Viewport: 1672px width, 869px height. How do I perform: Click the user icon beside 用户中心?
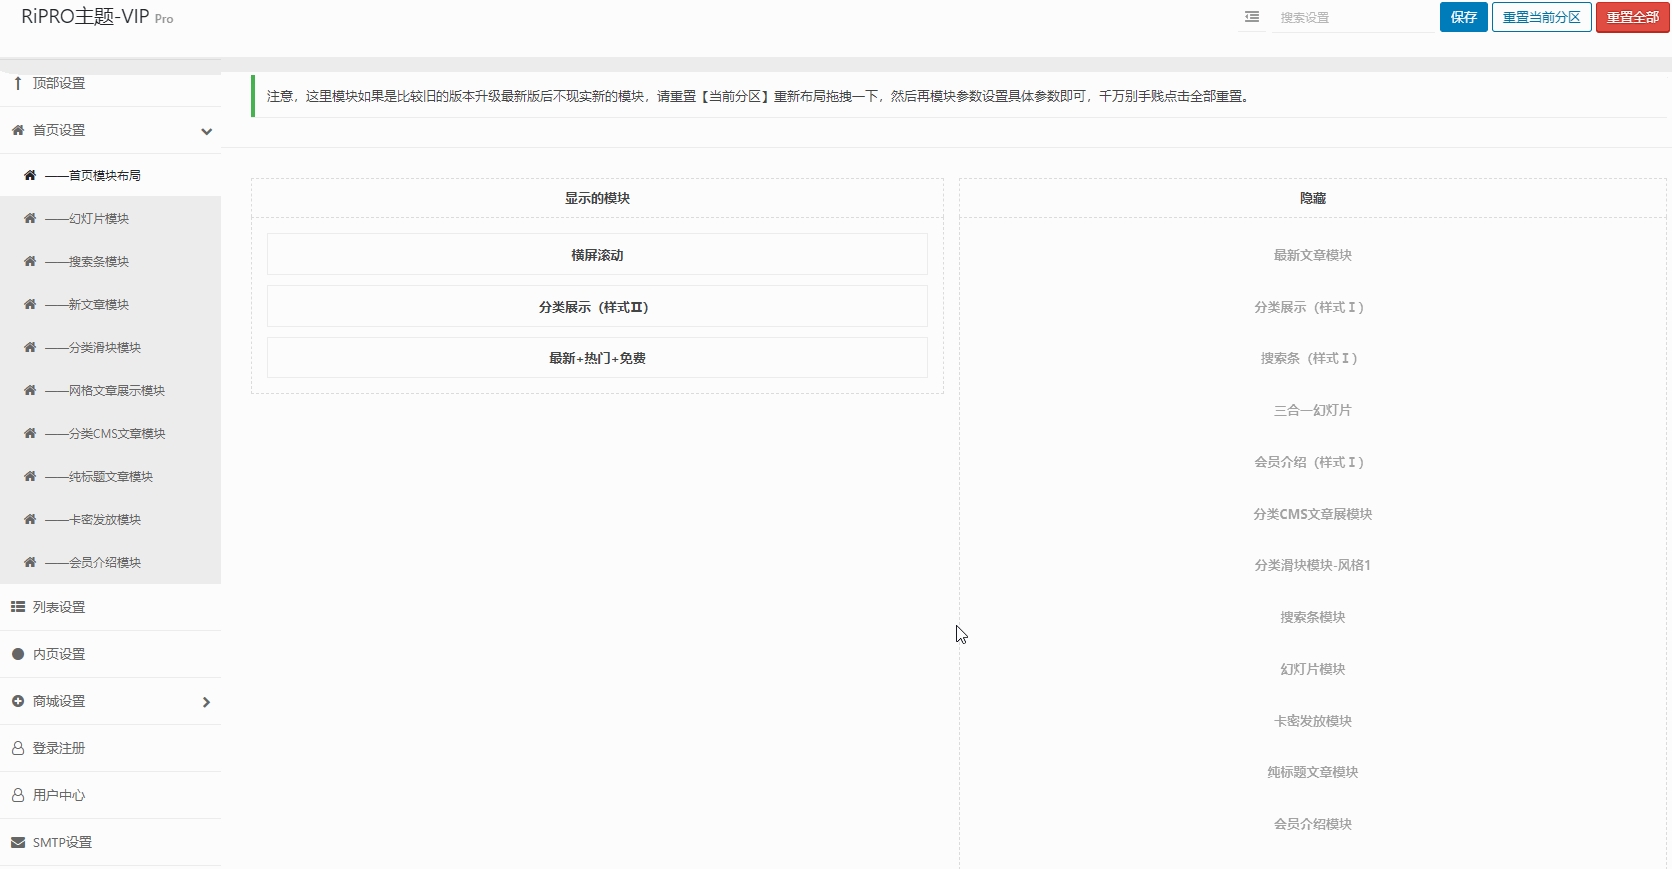[18, 795]
